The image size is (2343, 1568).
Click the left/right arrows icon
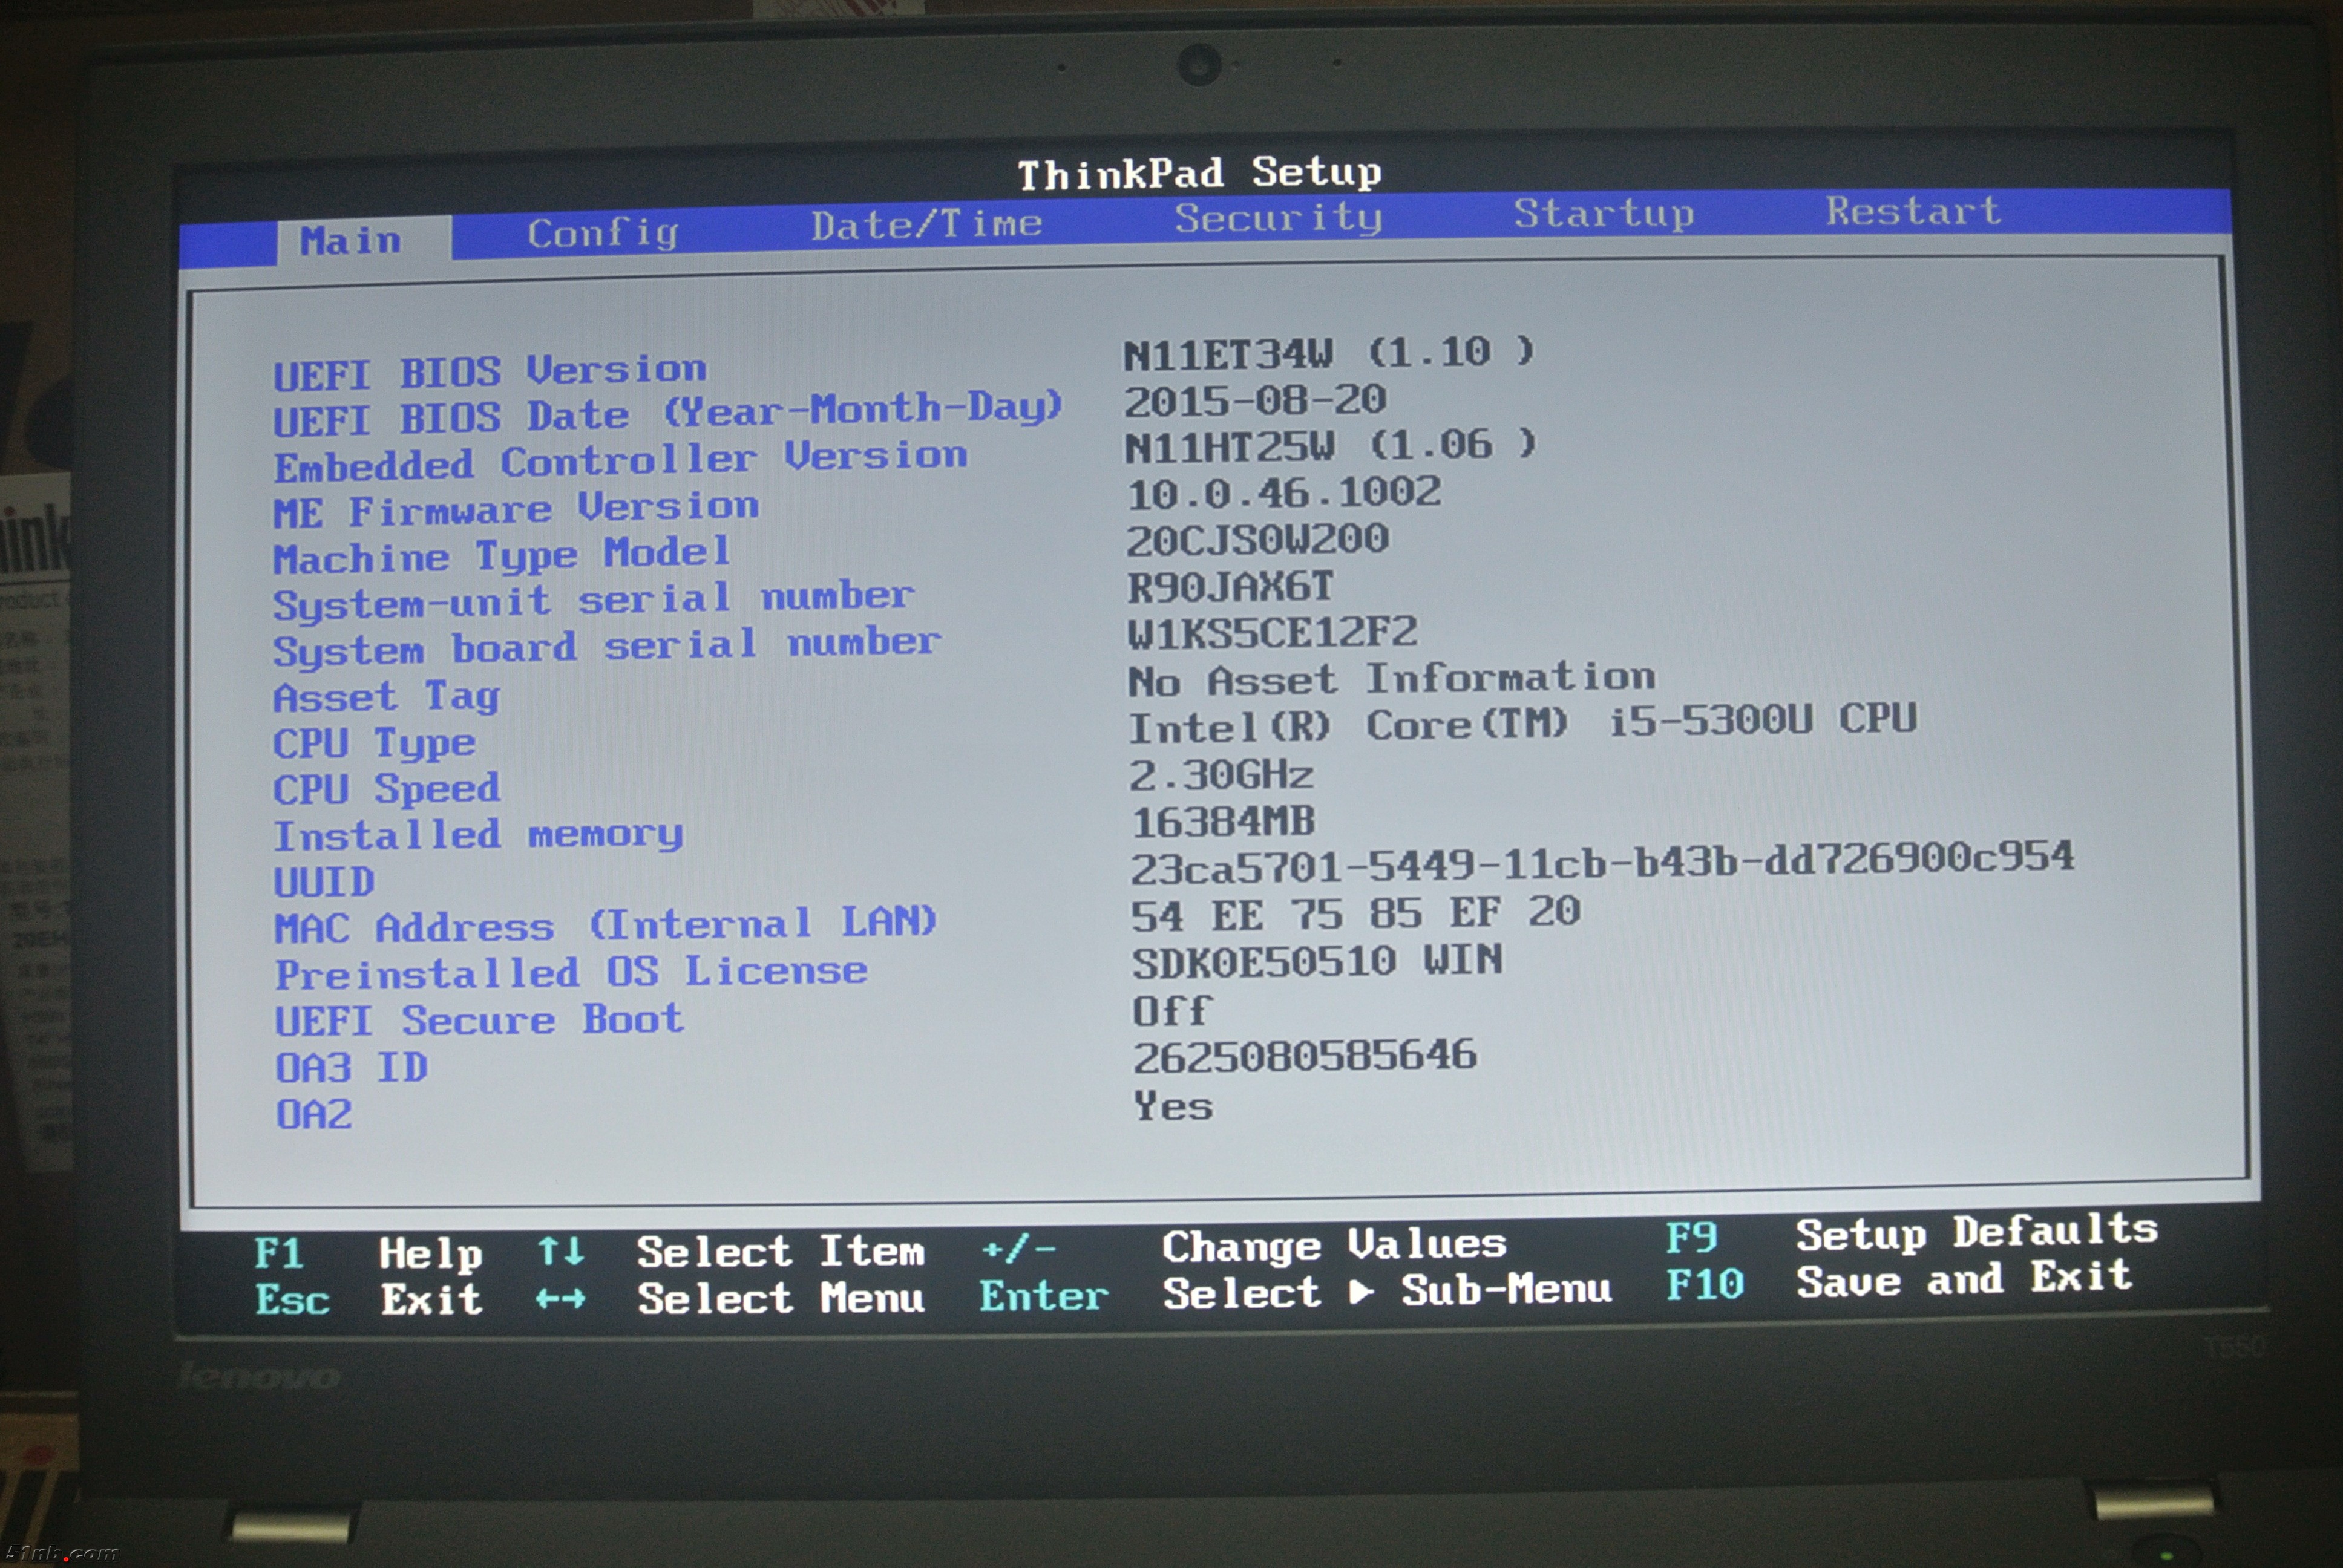[x=560, y=1299]
